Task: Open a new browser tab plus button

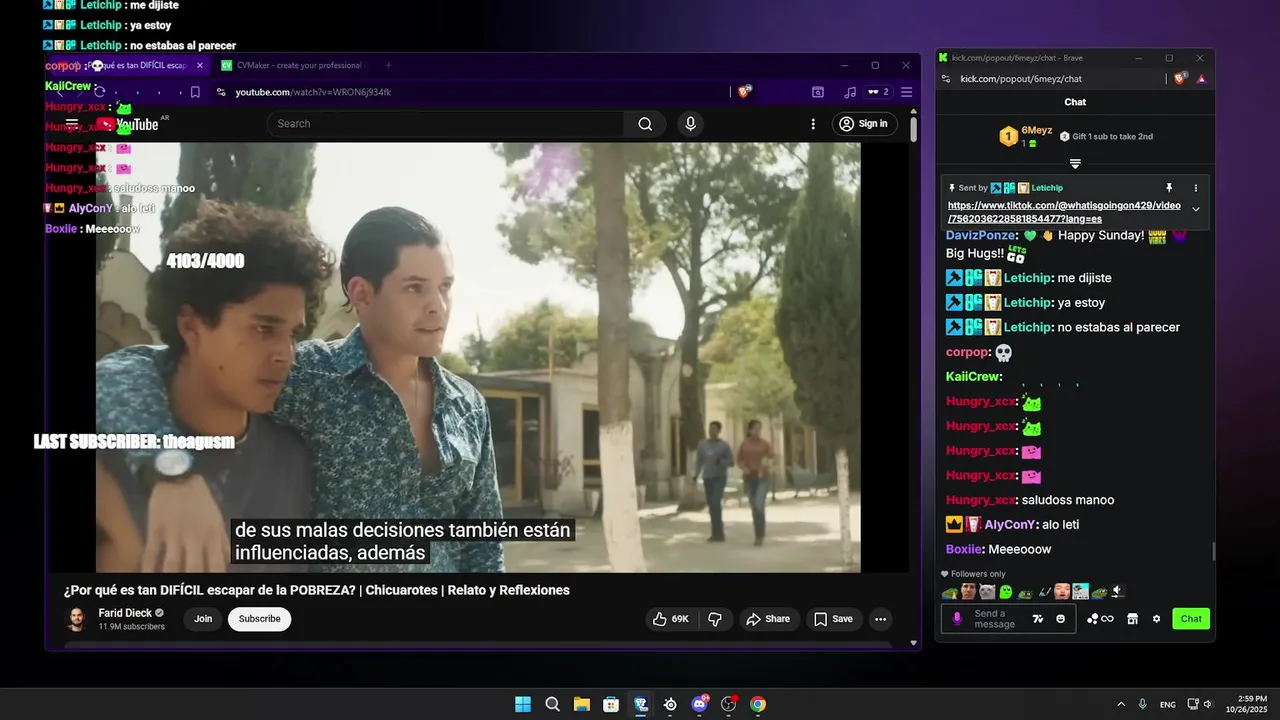Action: click(388, 65)
